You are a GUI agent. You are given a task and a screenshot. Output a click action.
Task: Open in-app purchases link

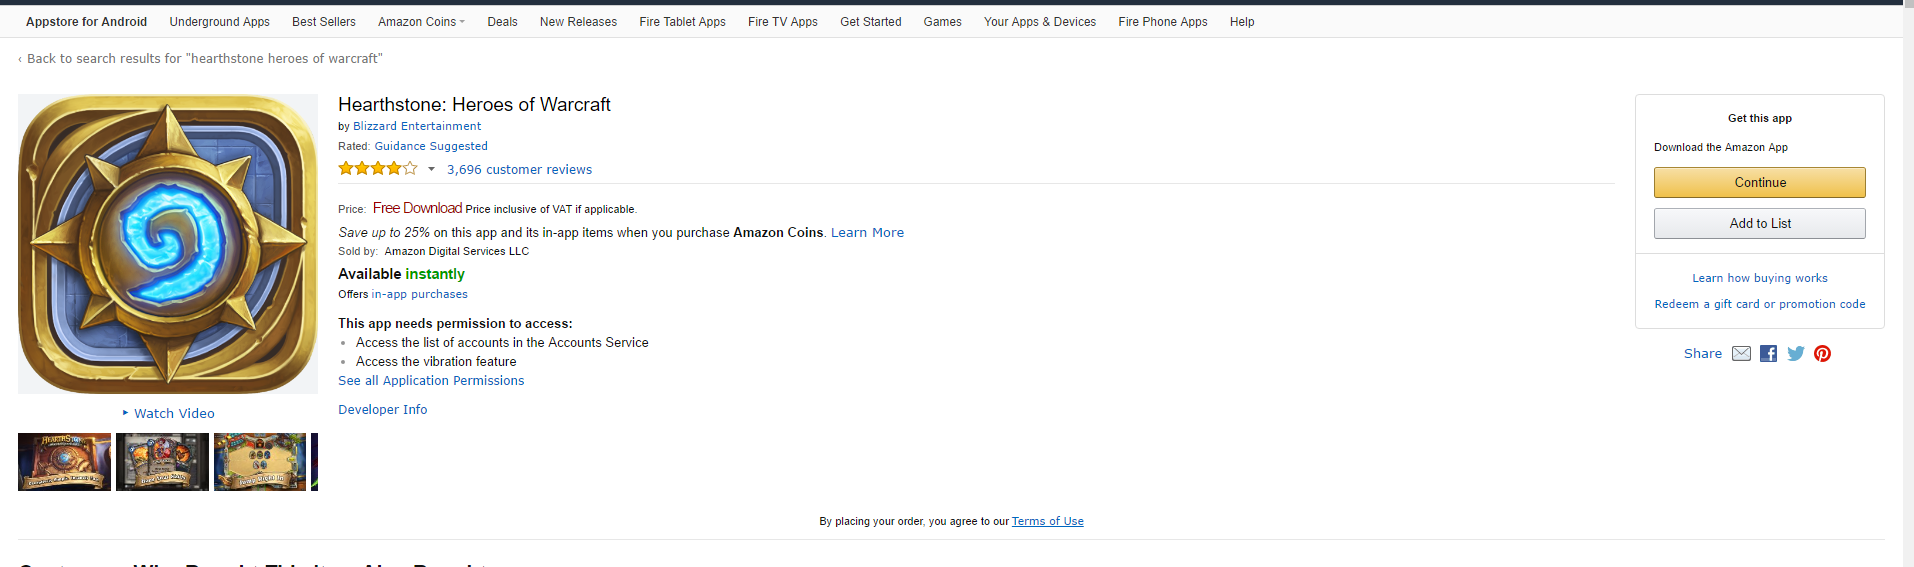[x=419, y=294]
